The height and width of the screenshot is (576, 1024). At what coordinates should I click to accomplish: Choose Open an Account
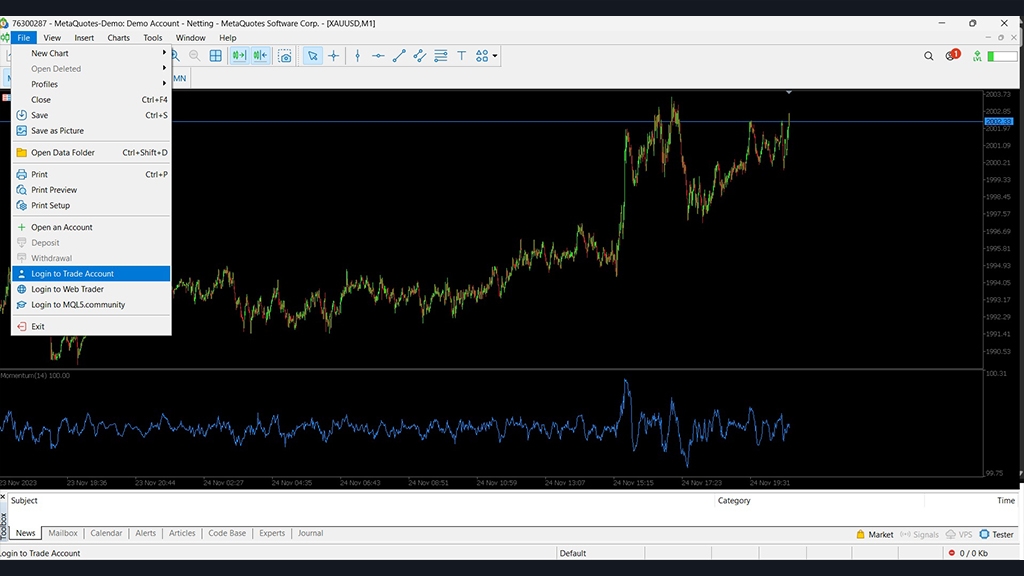(x=91, y=227)
